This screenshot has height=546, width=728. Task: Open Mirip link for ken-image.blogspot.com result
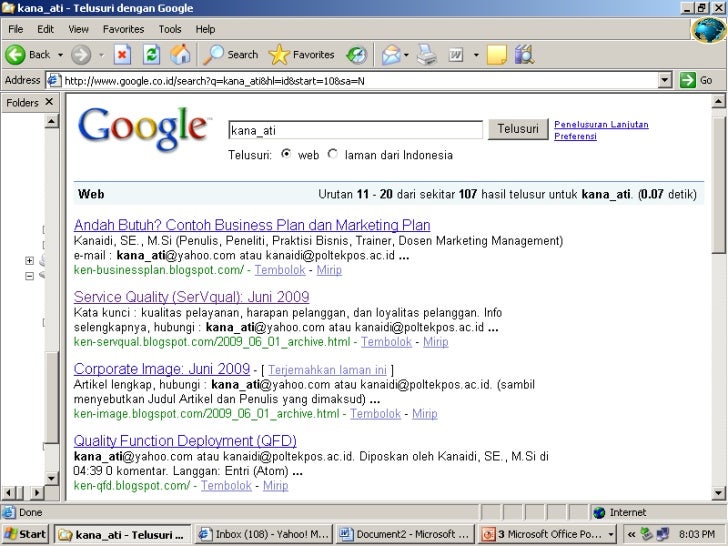[x=424, y=414]
